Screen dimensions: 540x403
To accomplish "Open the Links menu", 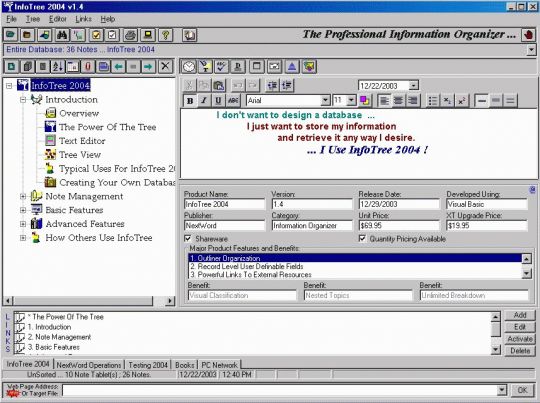I will pyautogui.click(x=84, y=19).
